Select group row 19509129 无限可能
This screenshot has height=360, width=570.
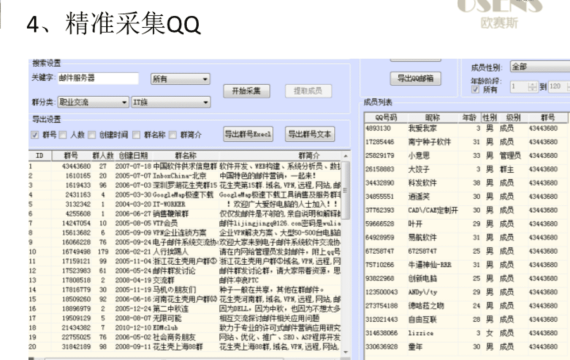tap(185, 318)
